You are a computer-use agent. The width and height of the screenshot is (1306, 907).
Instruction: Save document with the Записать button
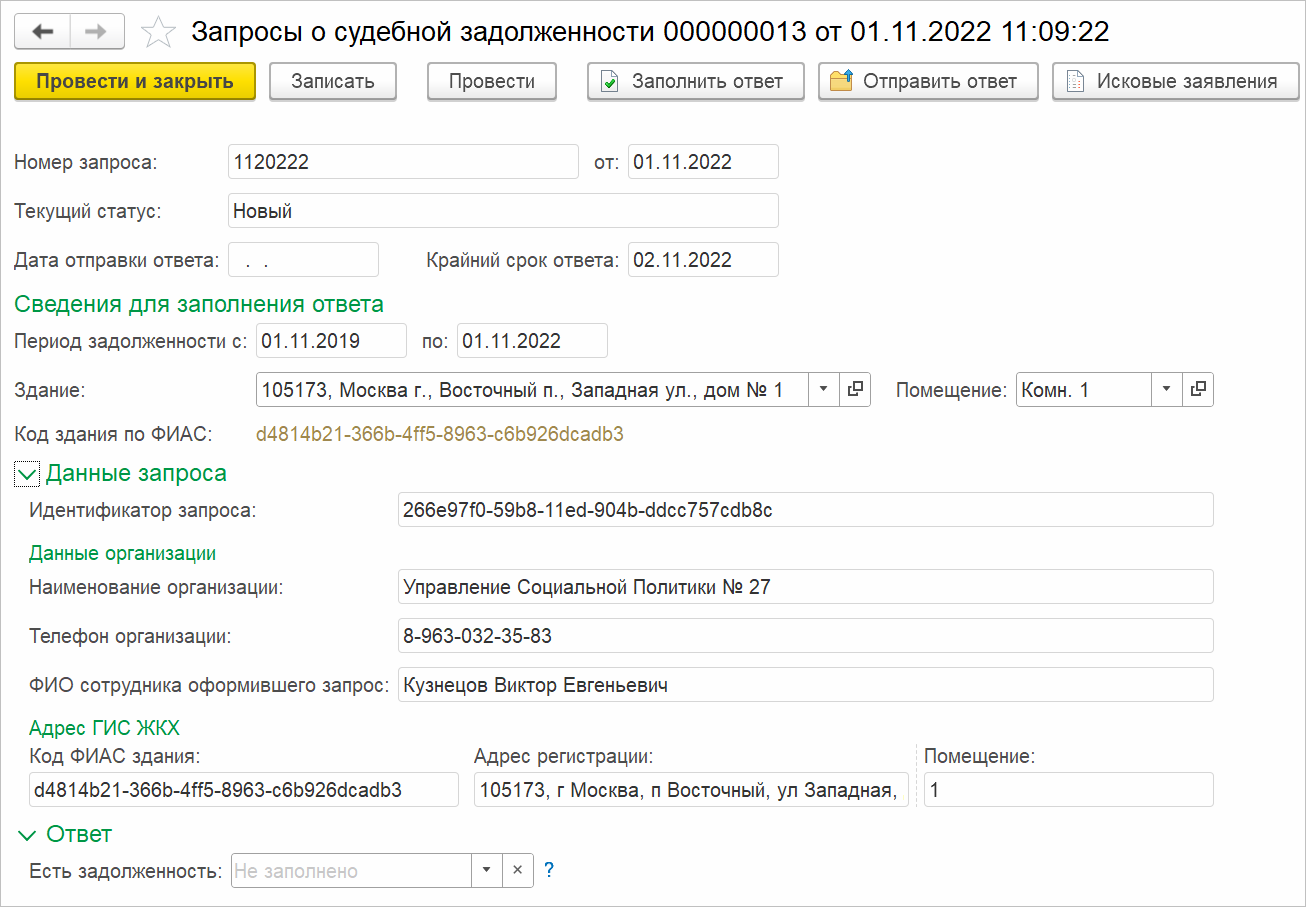(333, 82)
